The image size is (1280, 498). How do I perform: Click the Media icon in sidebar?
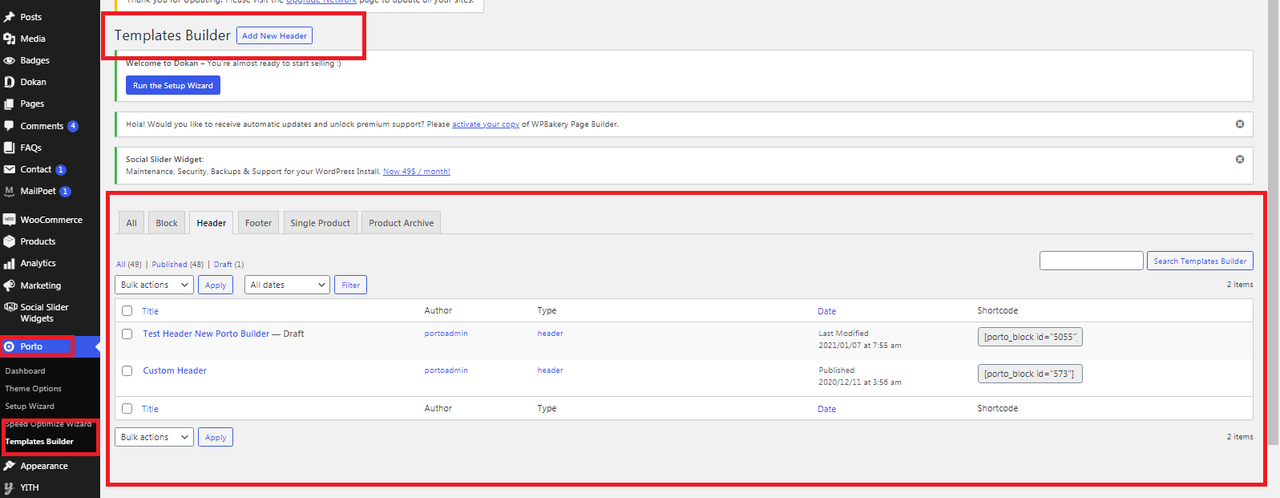[9, 39]
